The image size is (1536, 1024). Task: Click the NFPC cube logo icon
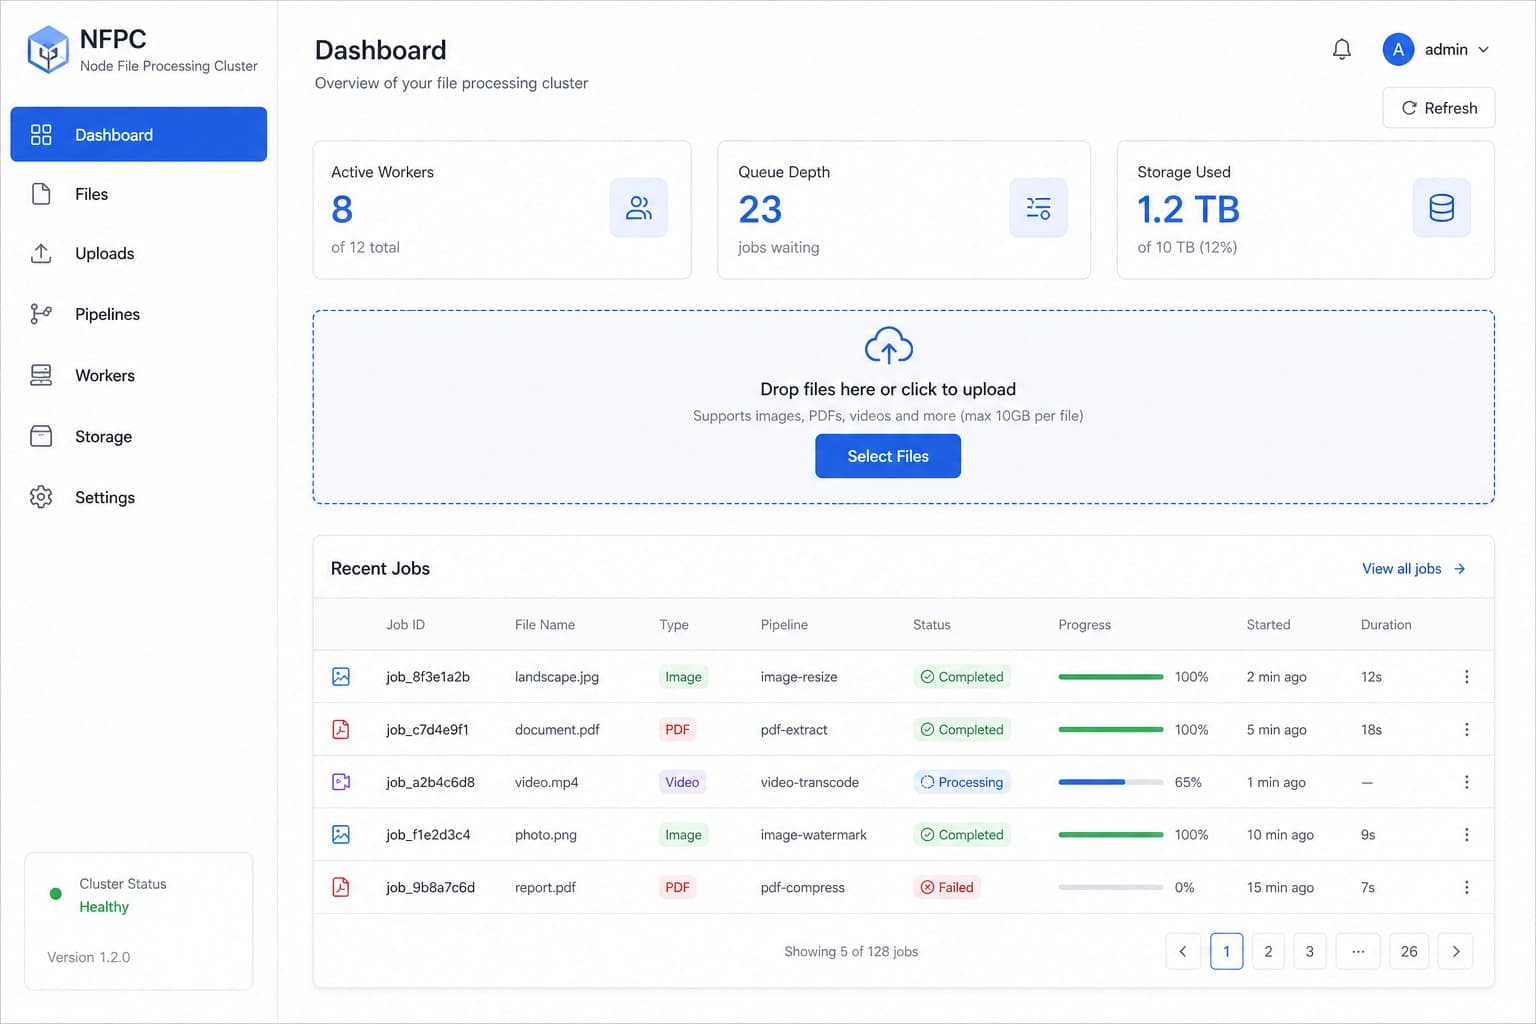[47, 50]
